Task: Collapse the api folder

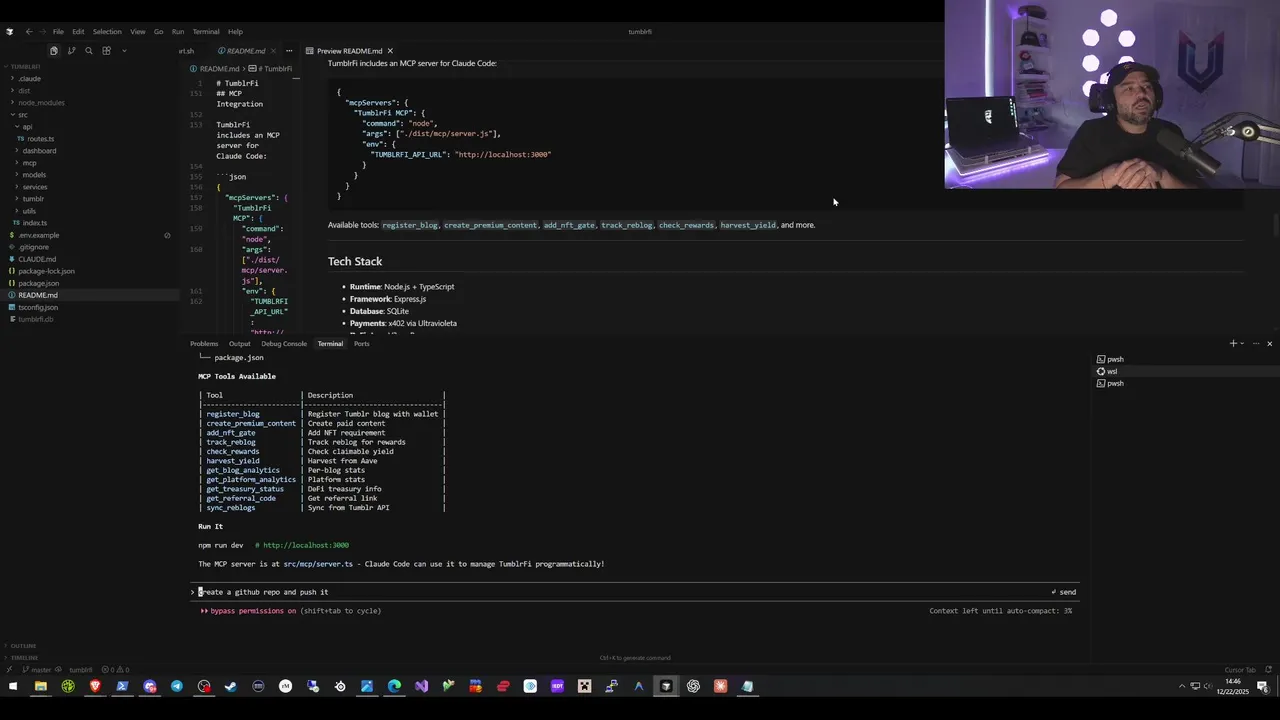Action: click(27, 127)
